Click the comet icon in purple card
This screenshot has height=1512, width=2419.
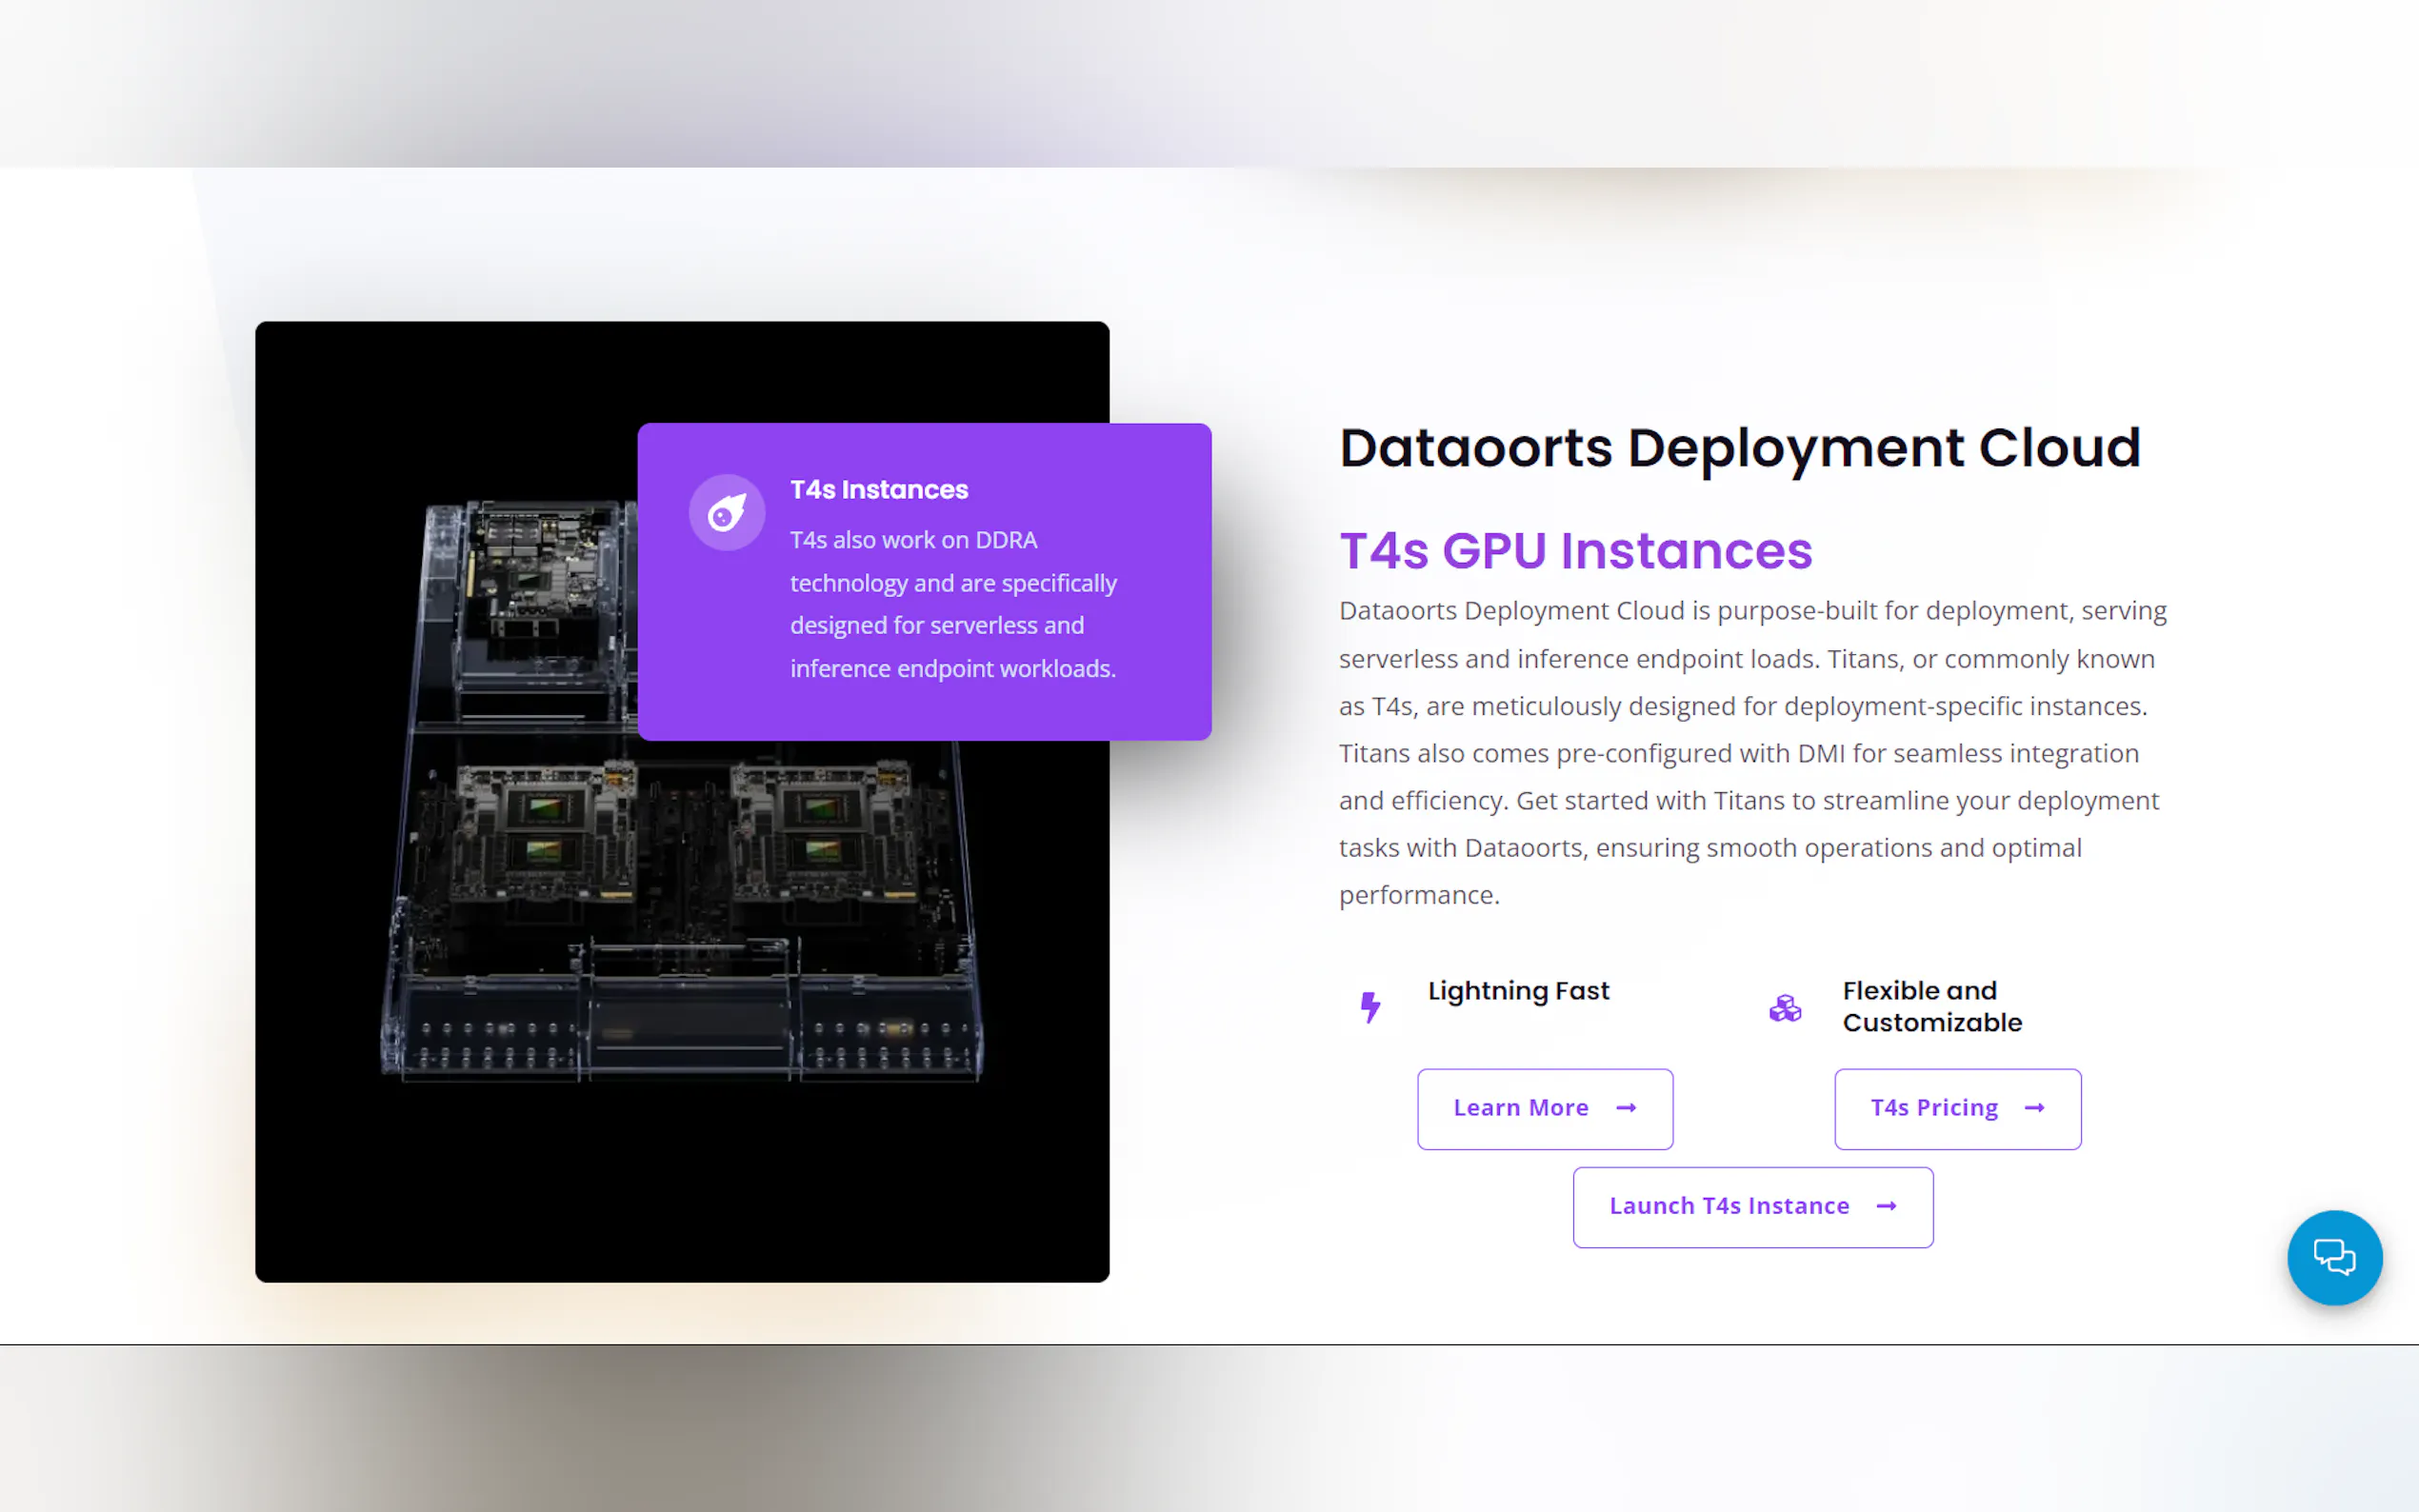coord(727,513)
